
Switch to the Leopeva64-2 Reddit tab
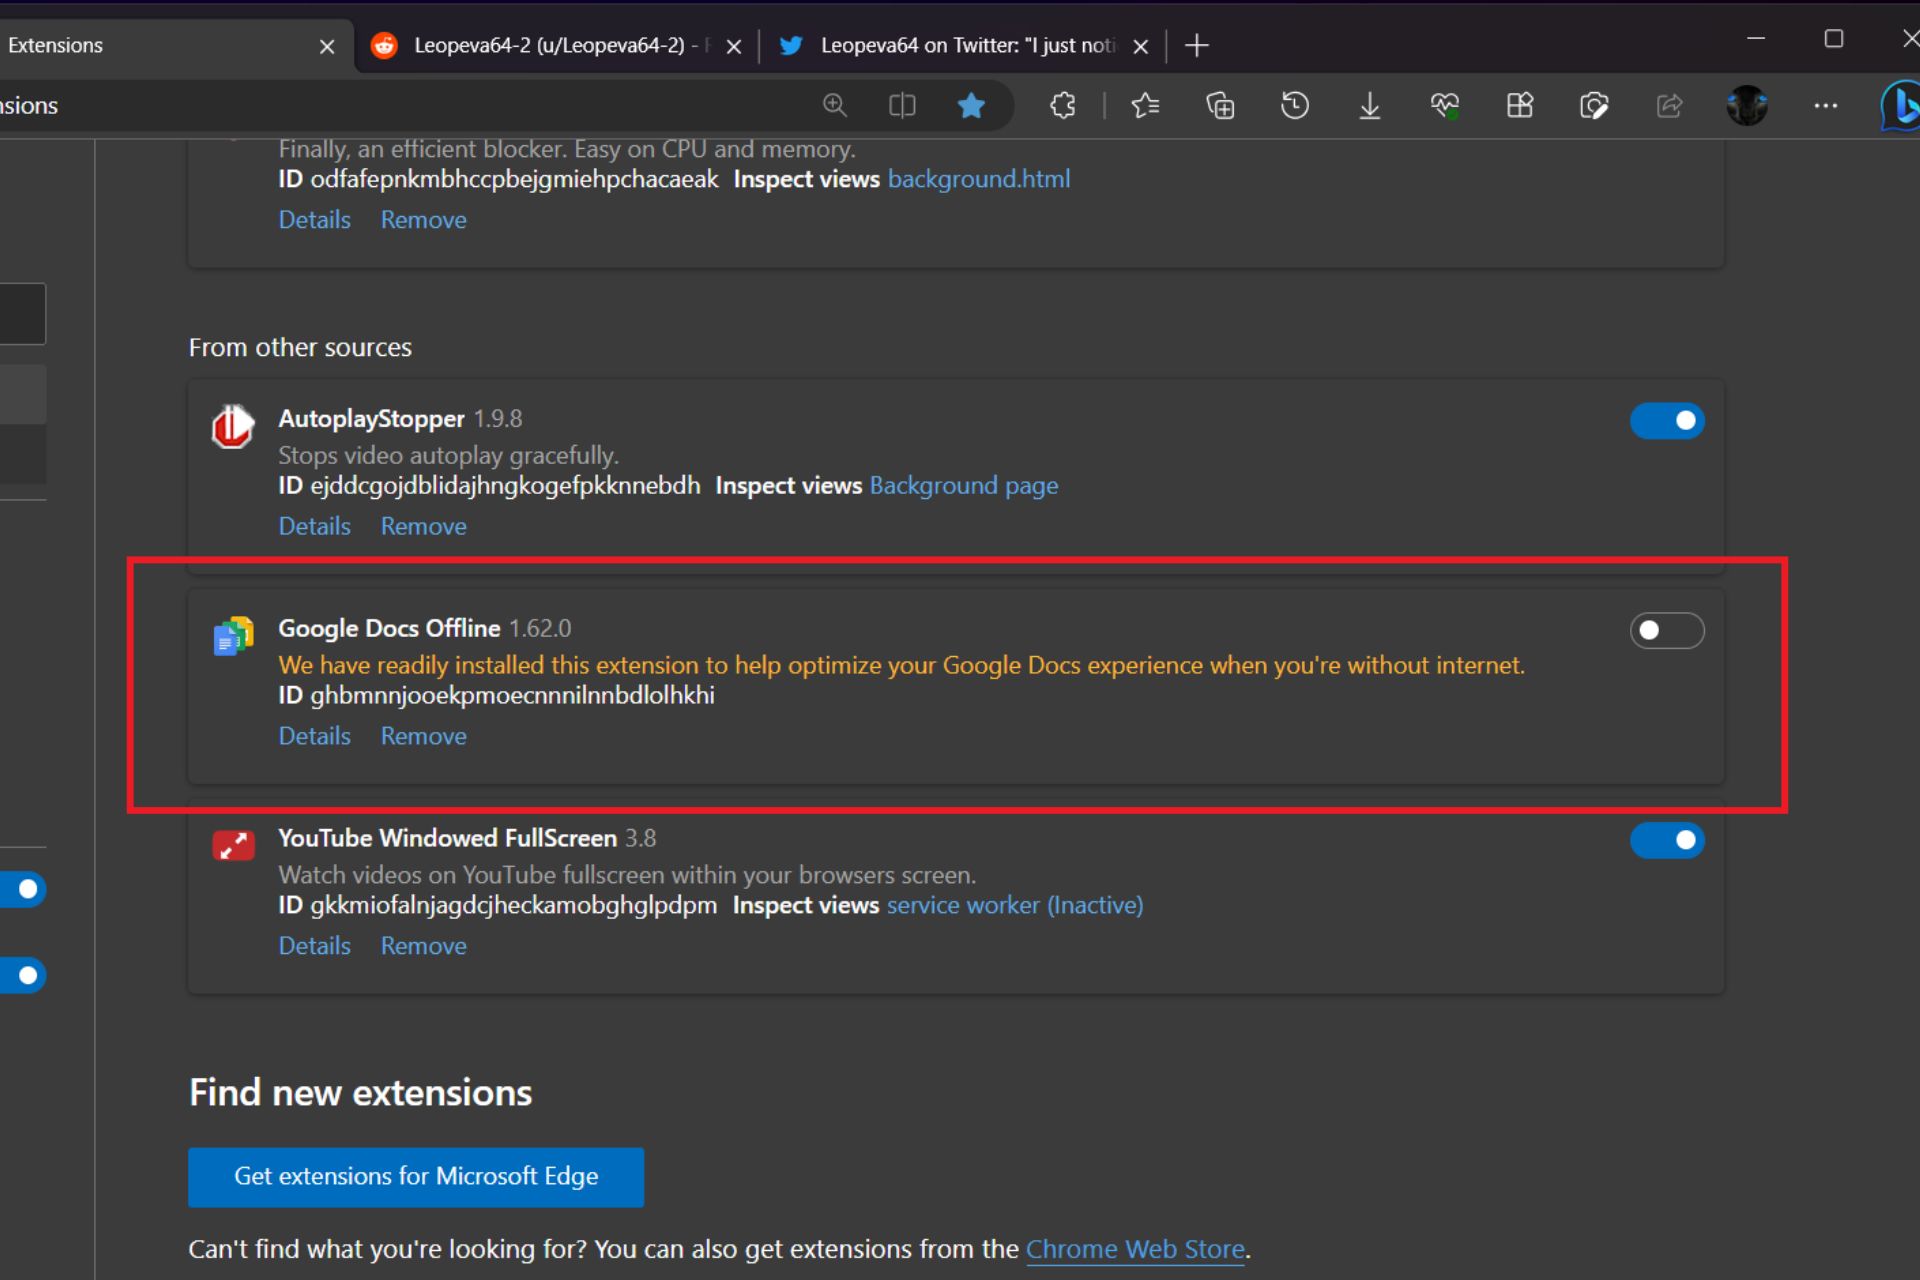tap(557, 46)
